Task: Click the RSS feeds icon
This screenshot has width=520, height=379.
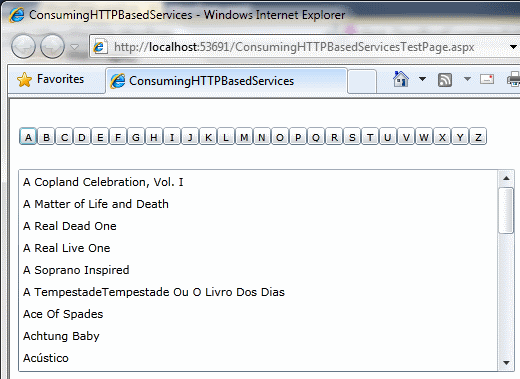Action: (x=445, y=80)
